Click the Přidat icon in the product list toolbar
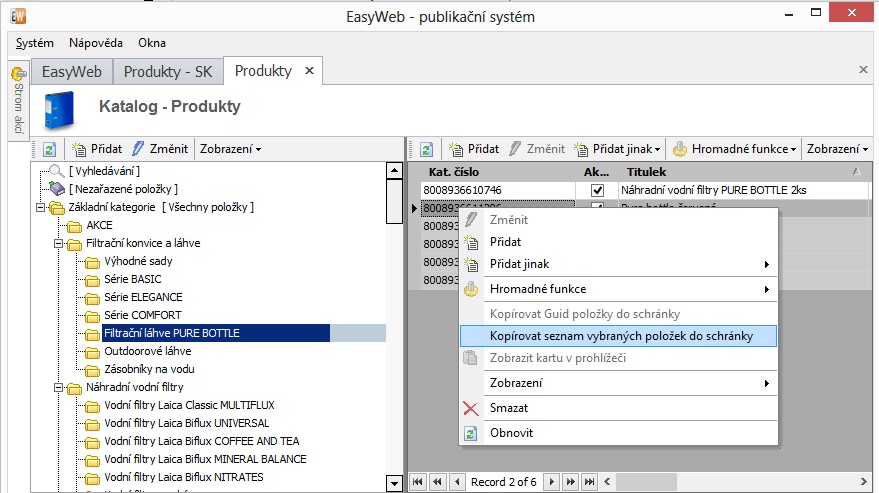Screen dimensions: 879x493 457,149
